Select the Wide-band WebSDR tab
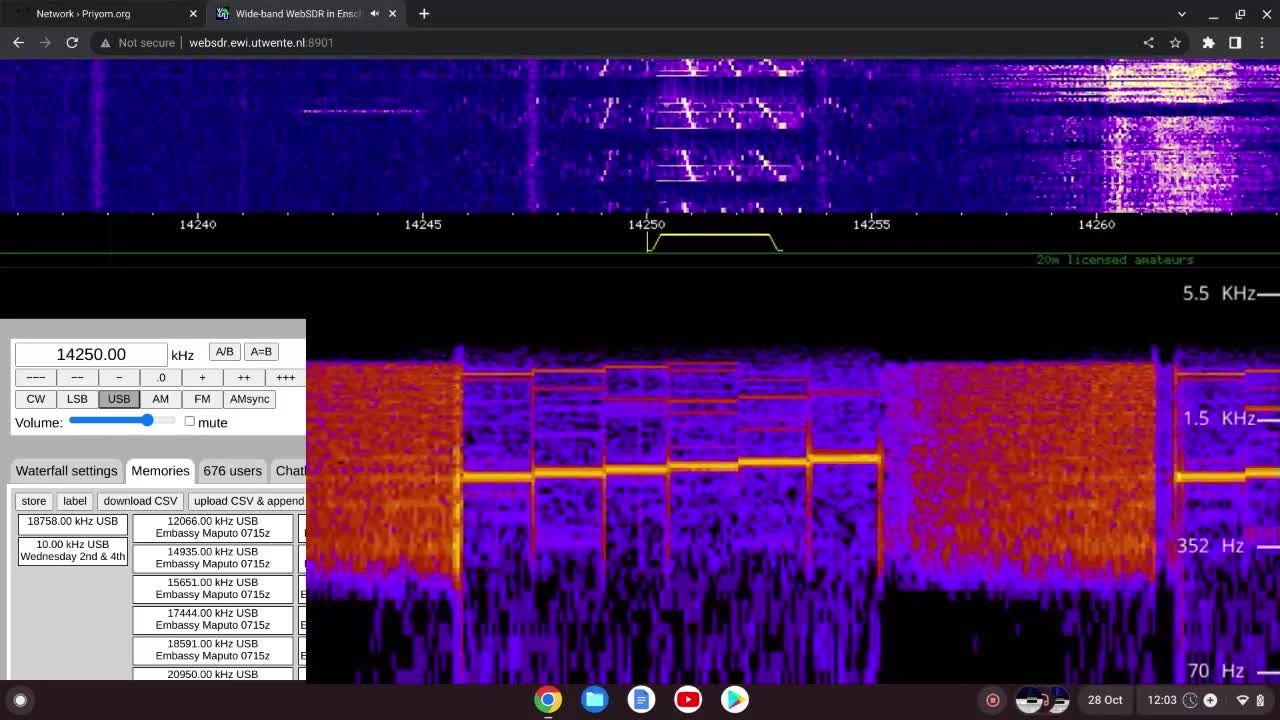The height and width of the screenshot is (720, 1280). point(308,14)
